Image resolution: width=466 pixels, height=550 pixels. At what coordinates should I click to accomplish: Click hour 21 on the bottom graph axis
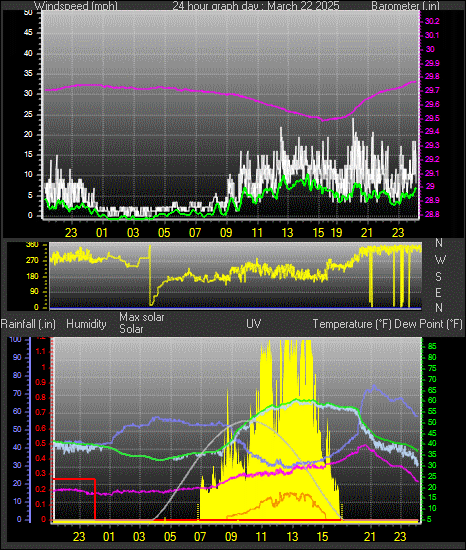370,536
